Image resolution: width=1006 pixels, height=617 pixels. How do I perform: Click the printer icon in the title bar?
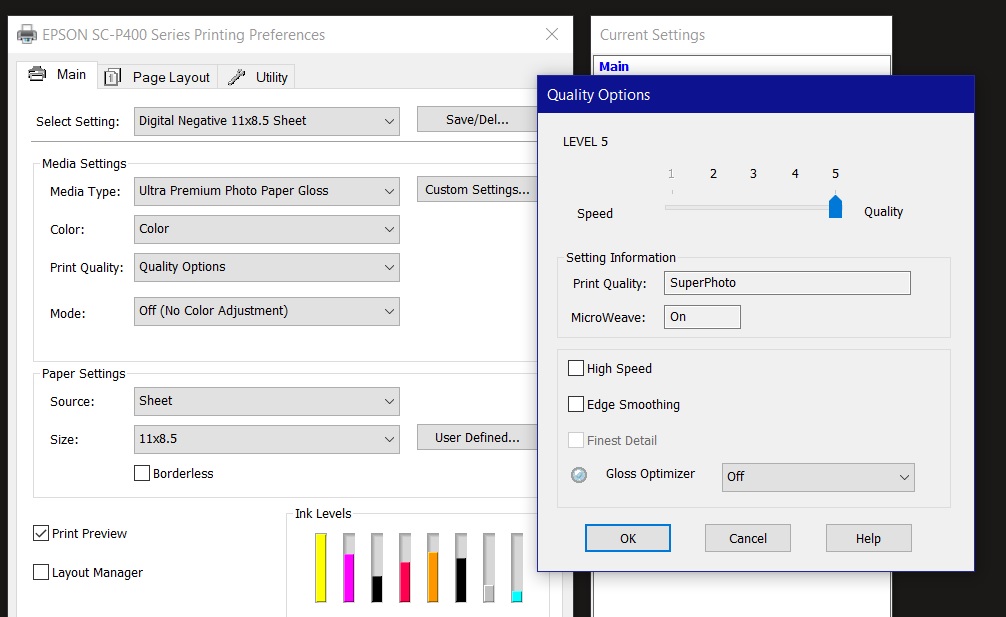coord(27,35)
